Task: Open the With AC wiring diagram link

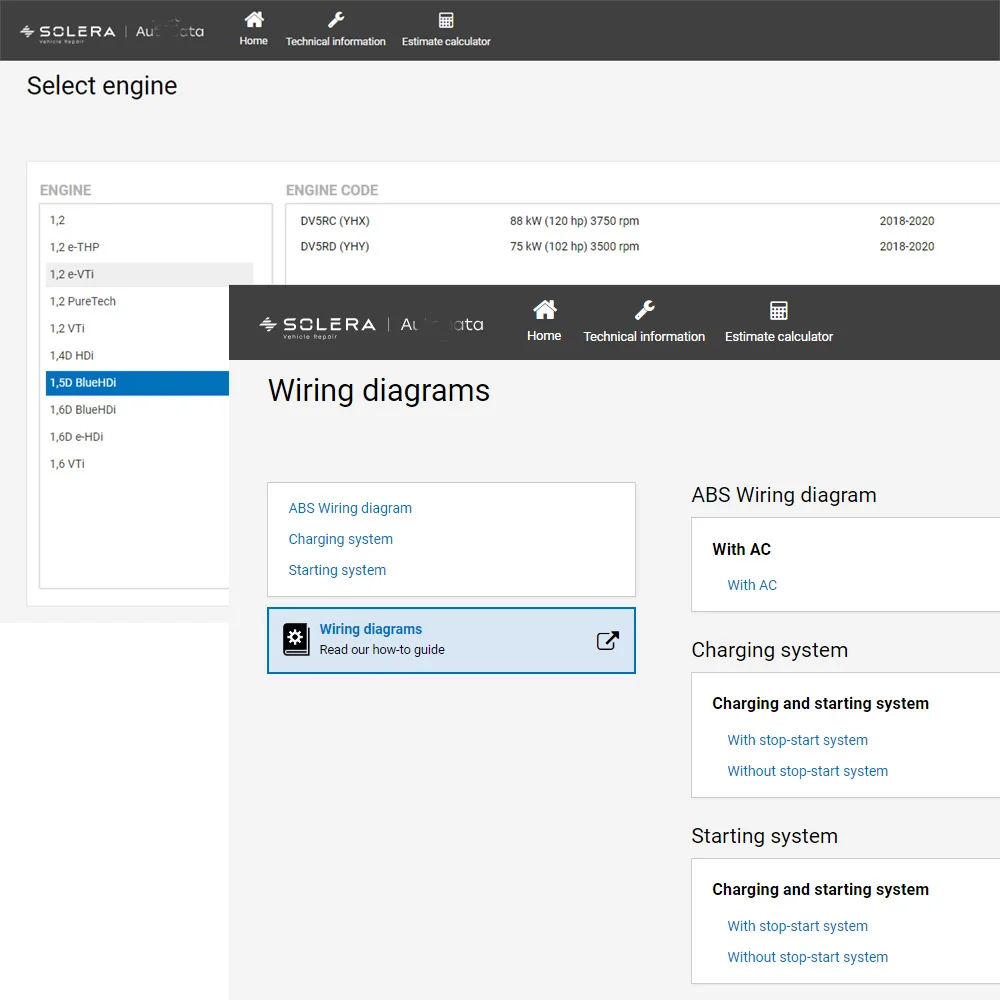Action: click(x=752, y=585)
